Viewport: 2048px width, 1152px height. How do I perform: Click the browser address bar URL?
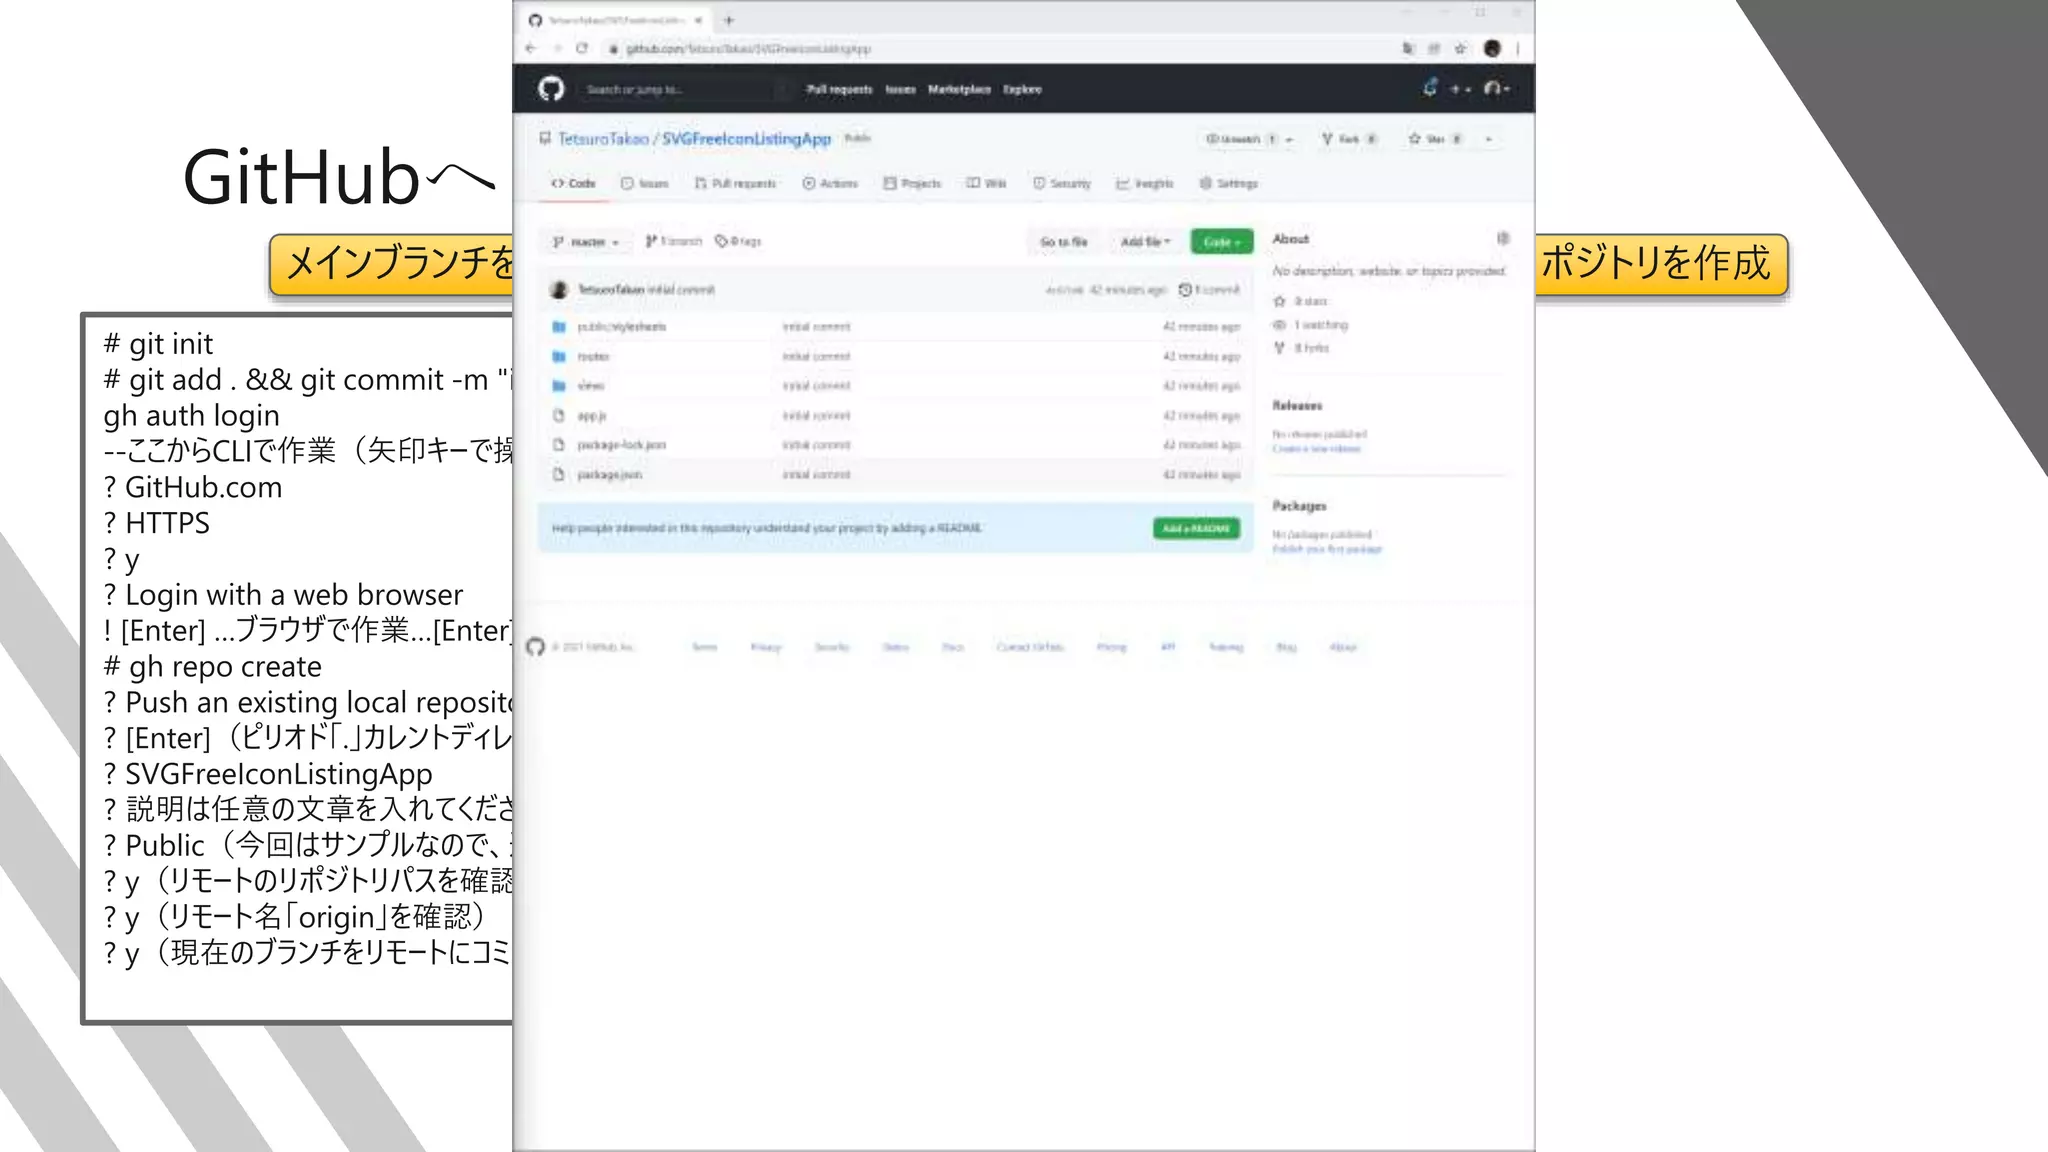748,48
